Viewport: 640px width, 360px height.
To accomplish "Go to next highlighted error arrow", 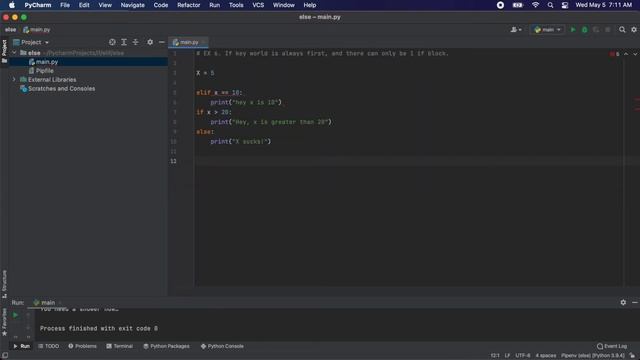I will click(635, 54).
